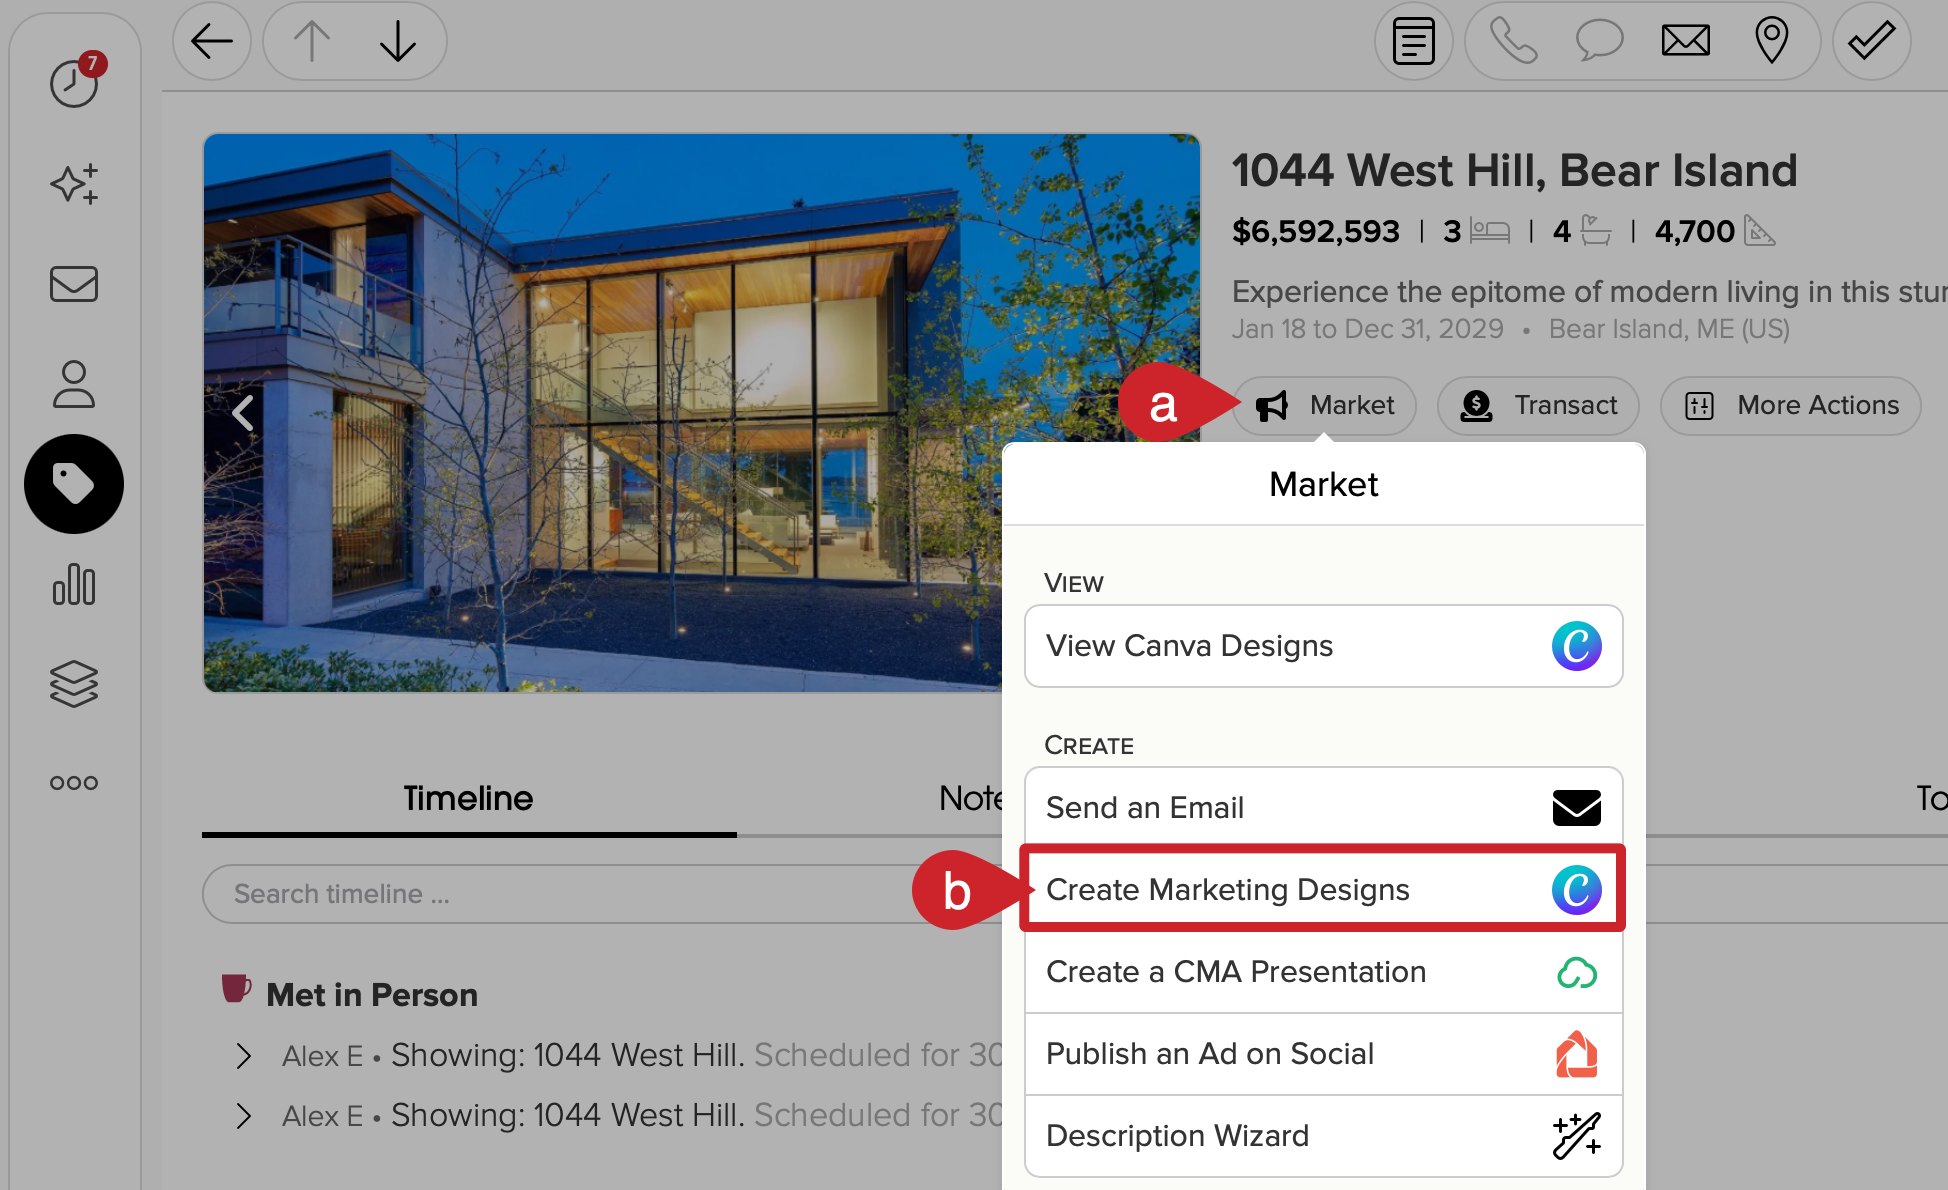Select the layers/stacks icon in sidebar
This screenshot has height=1190, width=1948.
click(73, 684)
